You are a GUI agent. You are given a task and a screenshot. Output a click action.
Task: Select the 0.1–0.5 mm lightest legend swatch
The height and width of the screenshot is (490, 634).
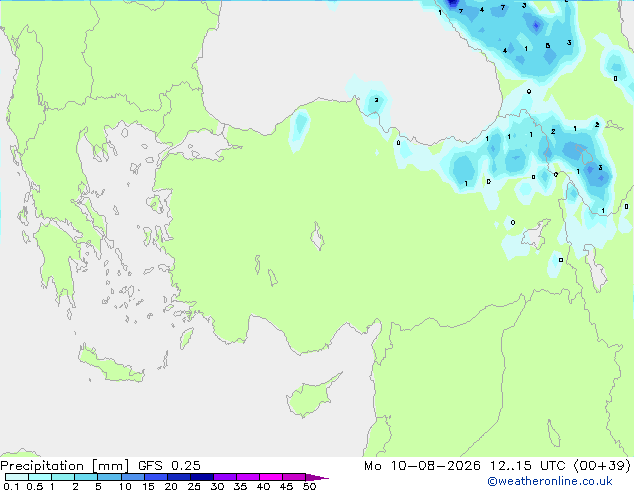pos(17,477)
